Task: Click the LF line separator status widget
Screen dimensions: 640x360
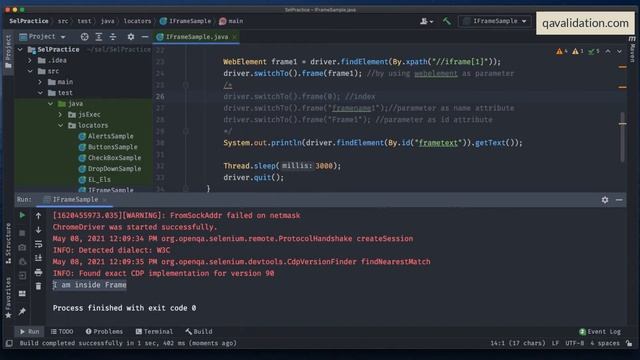Action: point(555,343)
